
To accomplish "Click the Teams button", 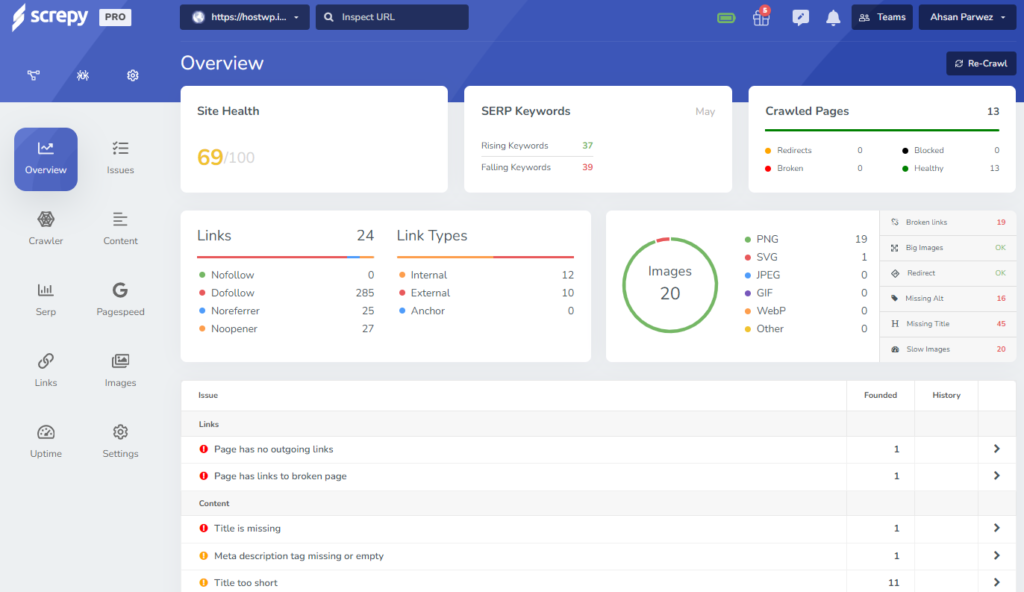I will (881, 17).
